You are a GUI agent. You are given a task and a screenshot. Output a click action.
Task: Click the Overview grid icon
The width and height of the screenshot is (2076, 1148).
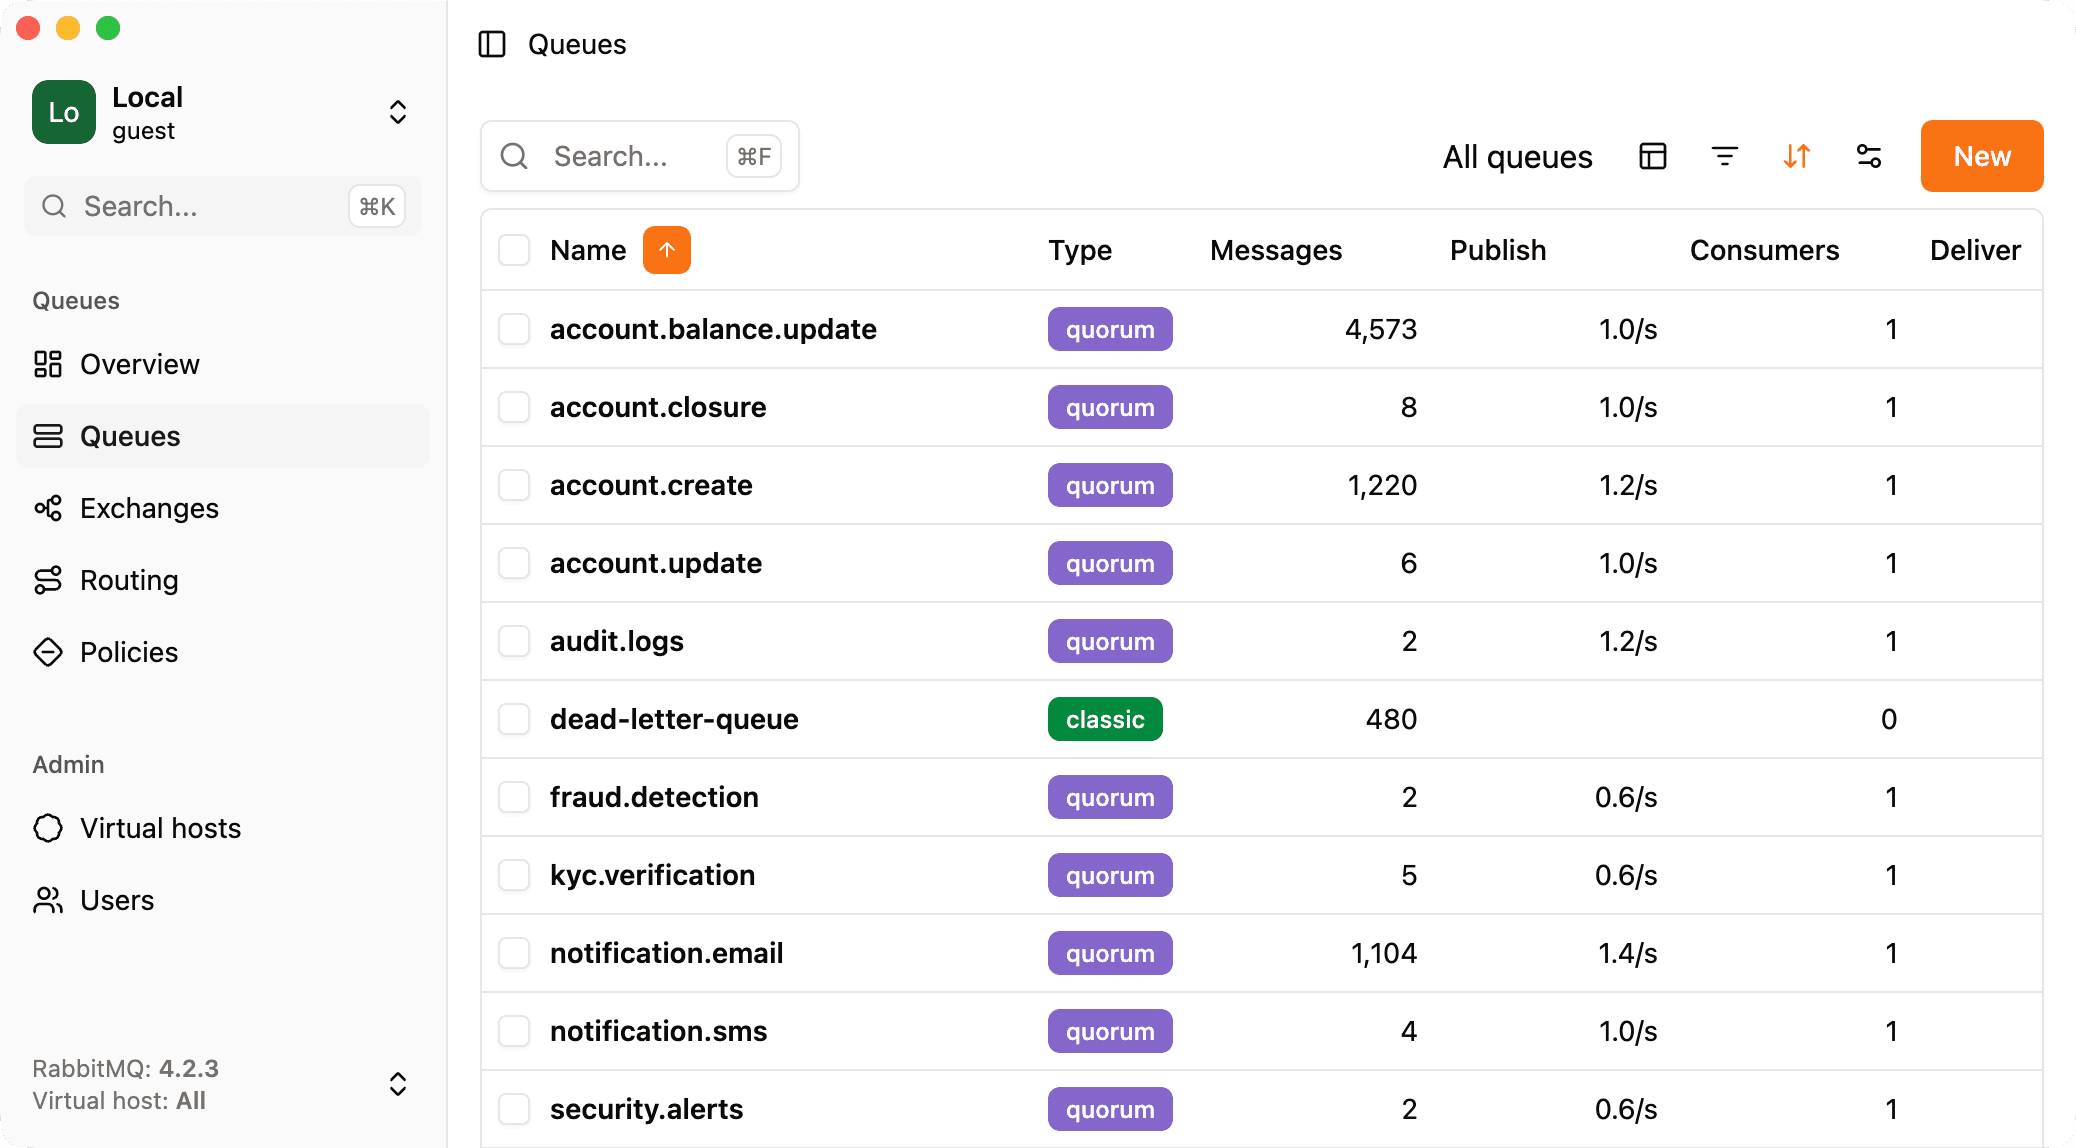[48, 364]
